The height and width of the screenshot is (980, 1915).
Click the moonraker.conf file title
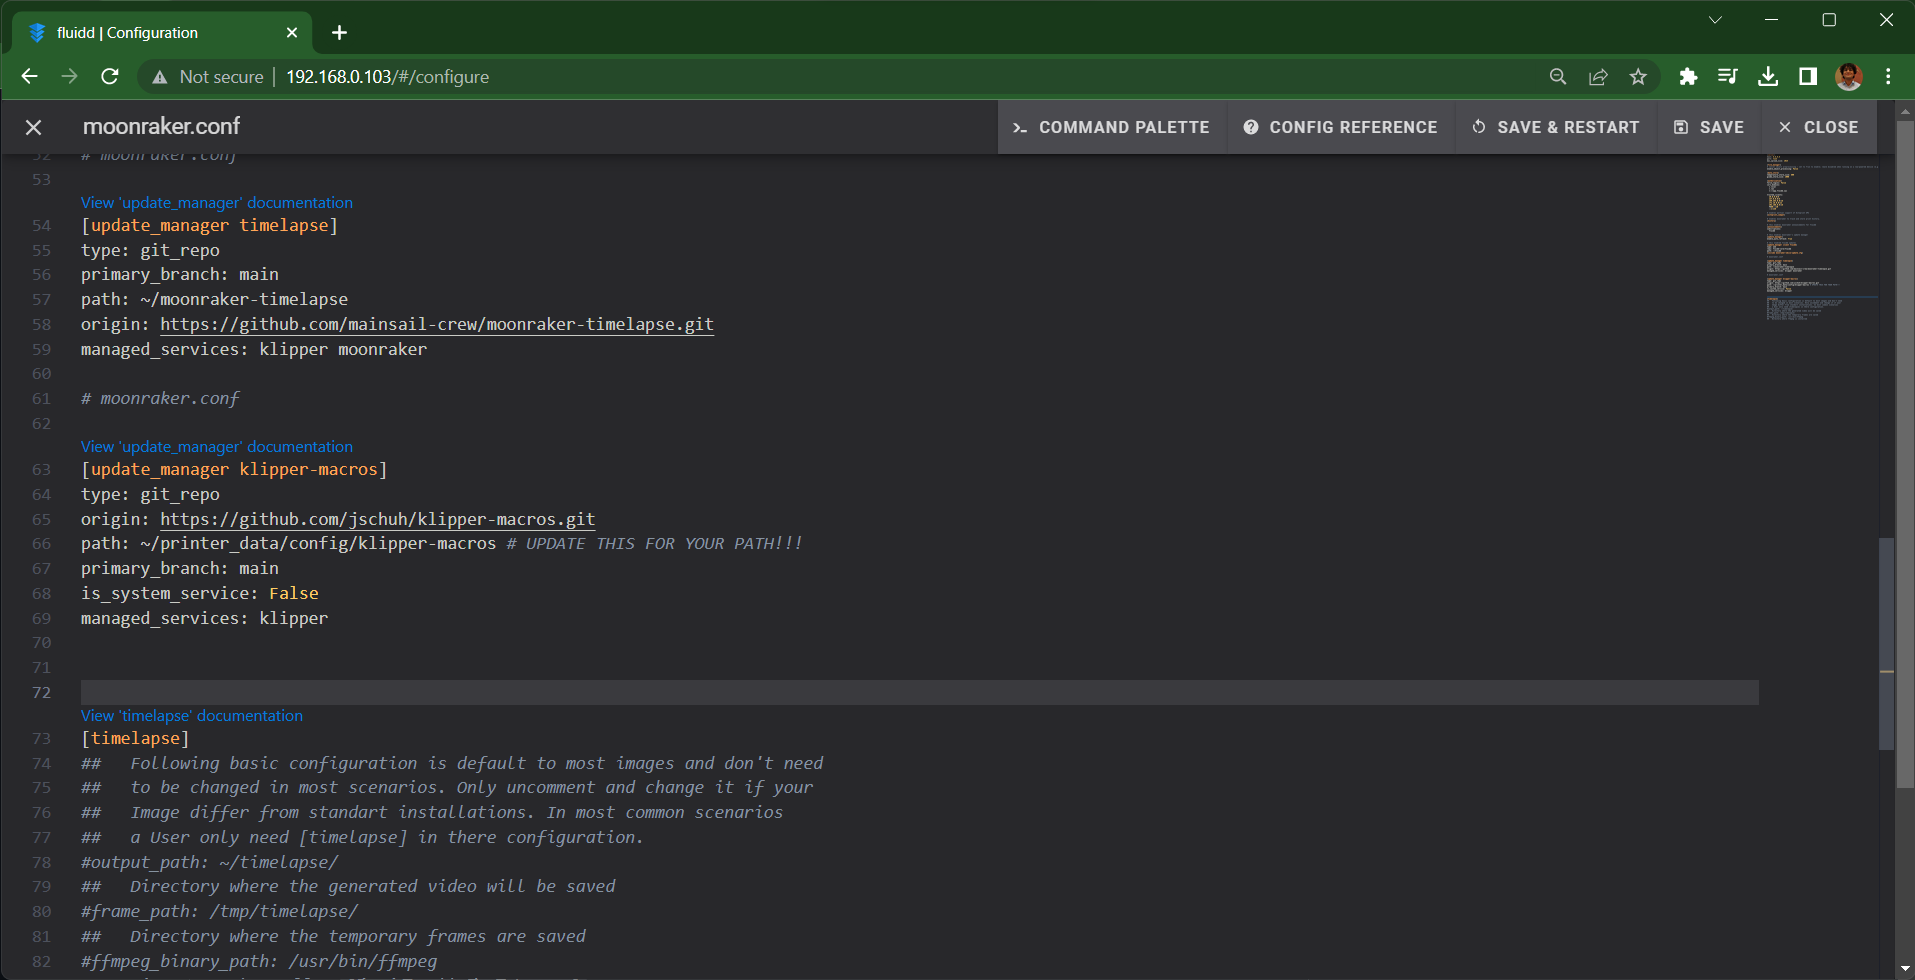click(x=161, y=126)
